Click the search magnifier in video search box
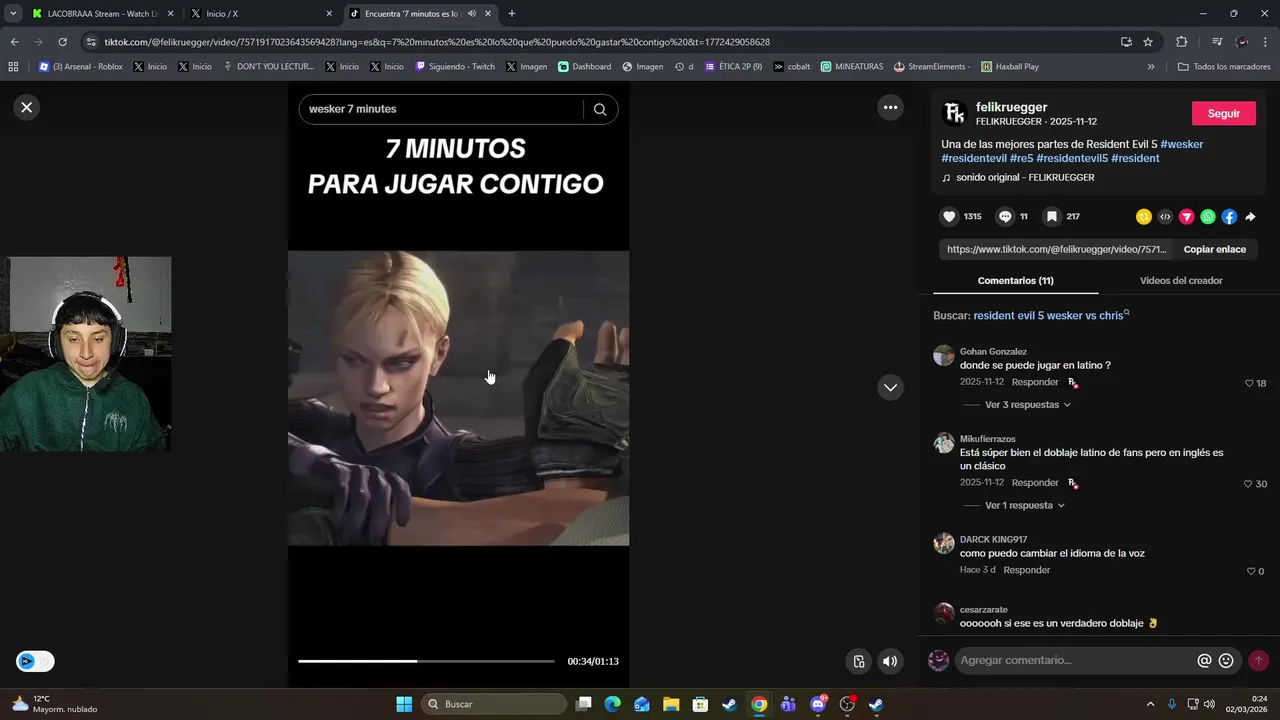Viewport: 1280px width, 720px height. point(600,109)
